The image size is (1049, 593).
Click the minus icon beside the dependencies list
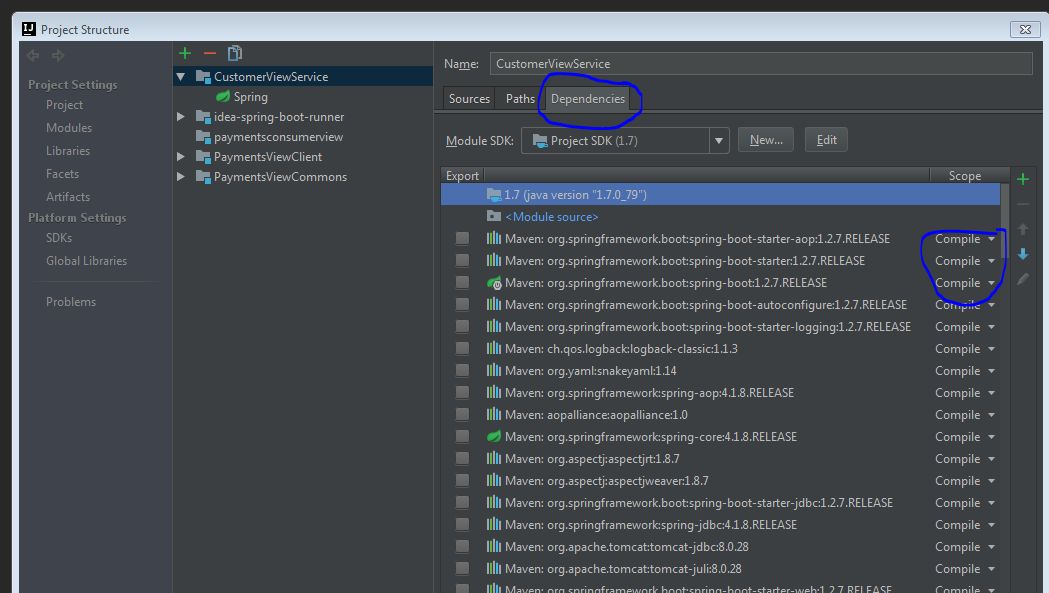(x=1023, y=204)
